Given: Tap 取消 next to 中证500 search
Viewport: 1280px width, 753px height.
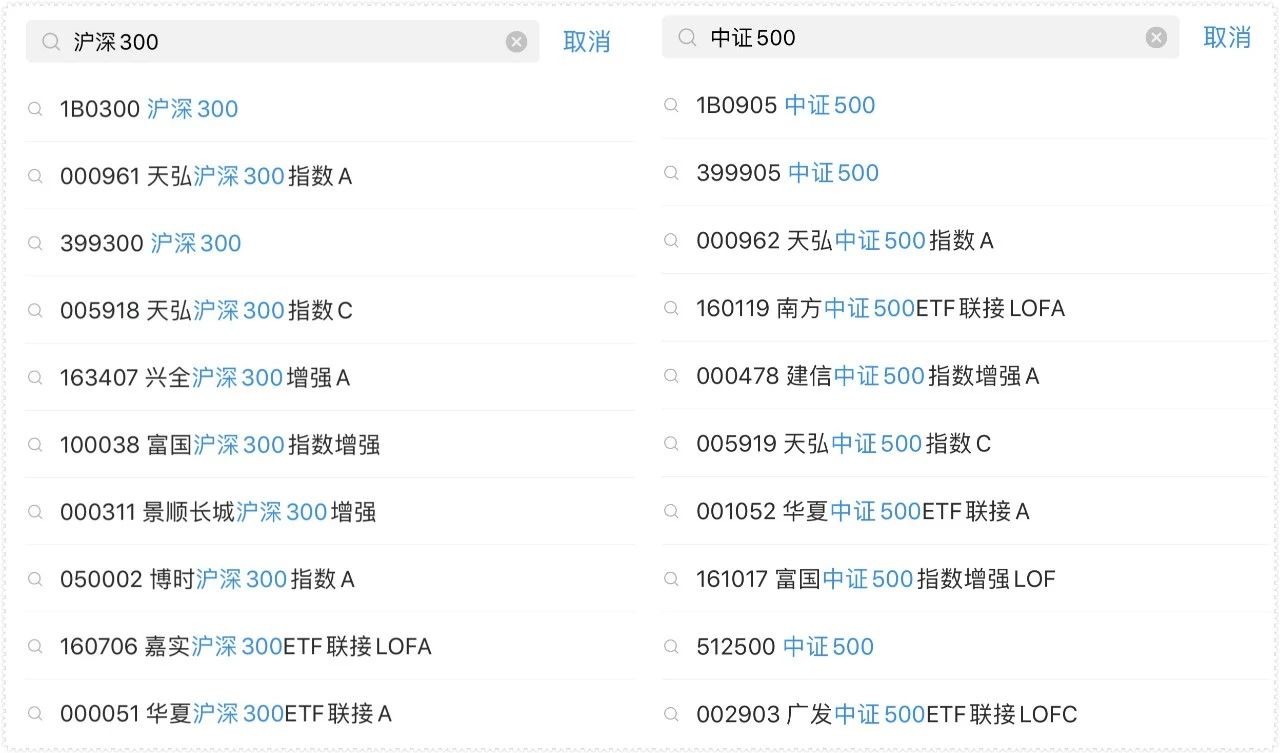Looking at the screenshot, I should (x=1227, y=38).
